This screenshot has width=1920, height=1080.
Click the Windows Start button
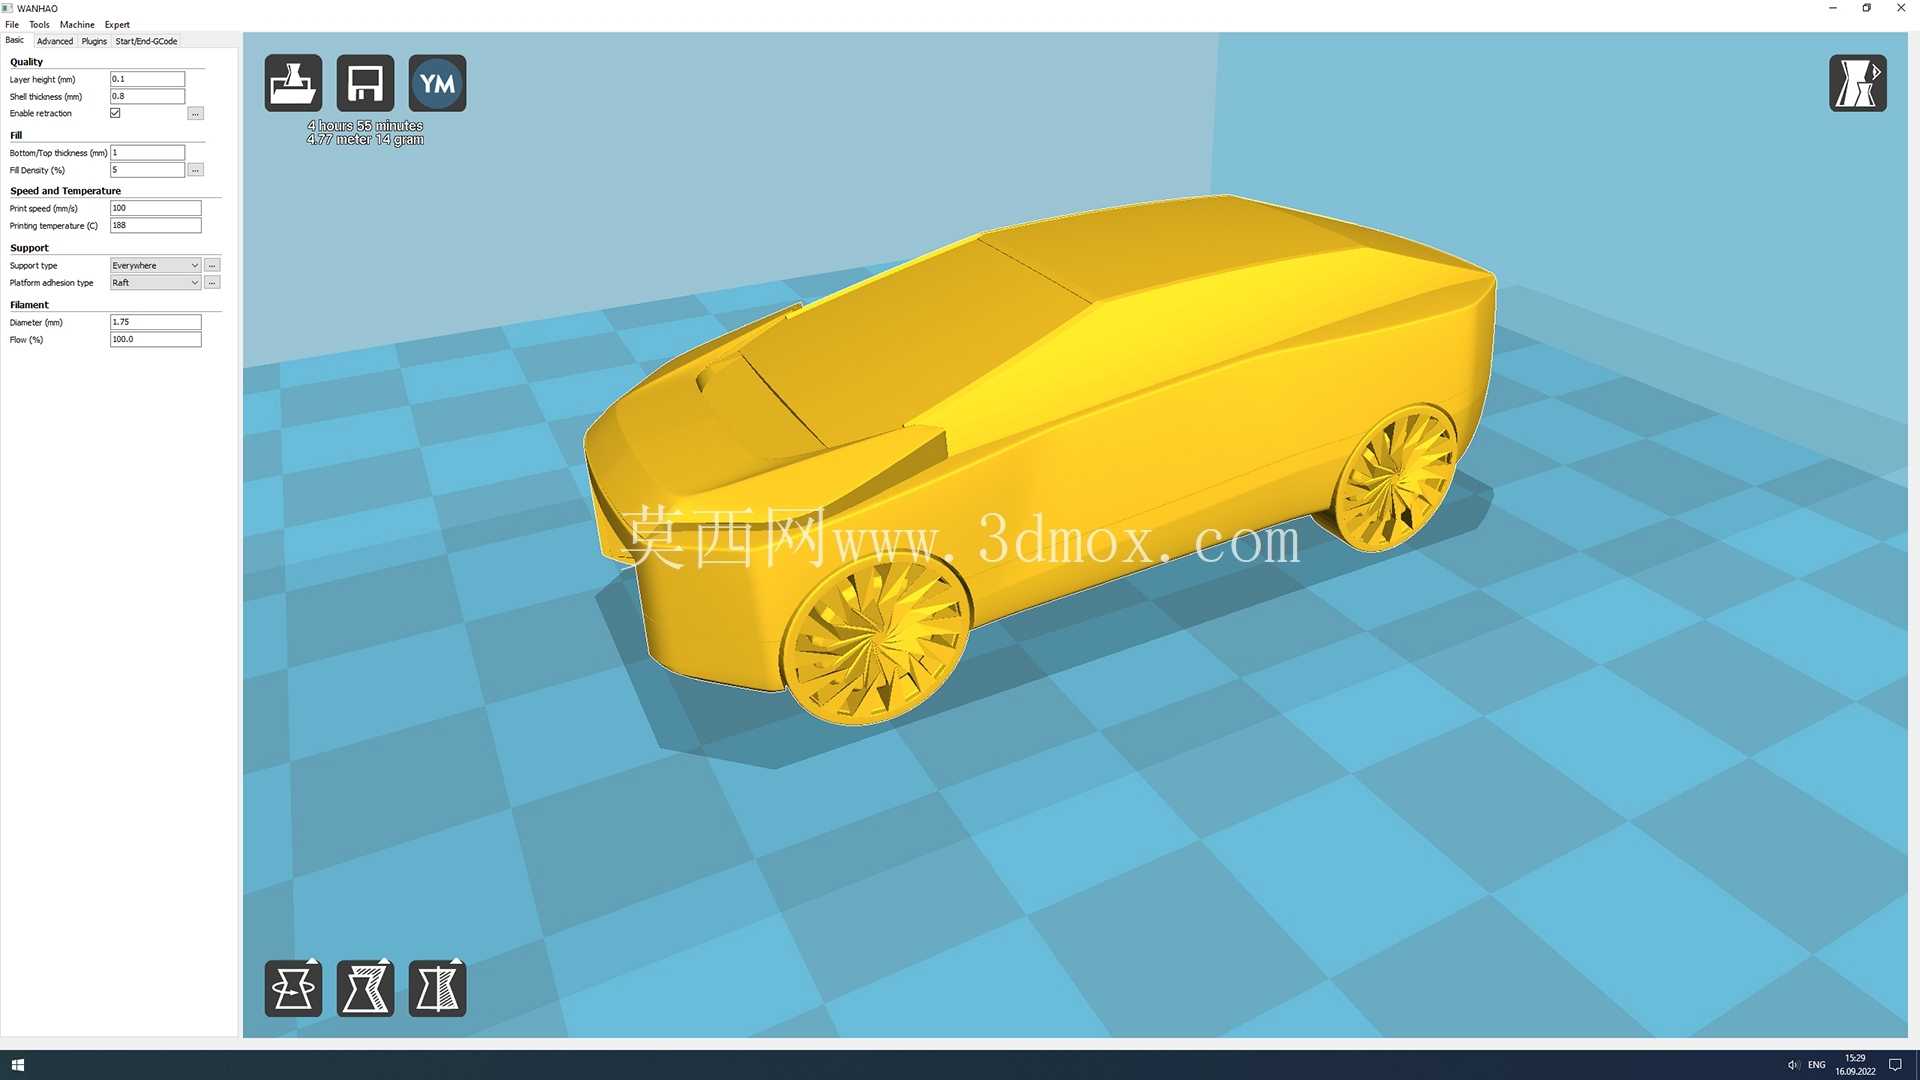17,1065
